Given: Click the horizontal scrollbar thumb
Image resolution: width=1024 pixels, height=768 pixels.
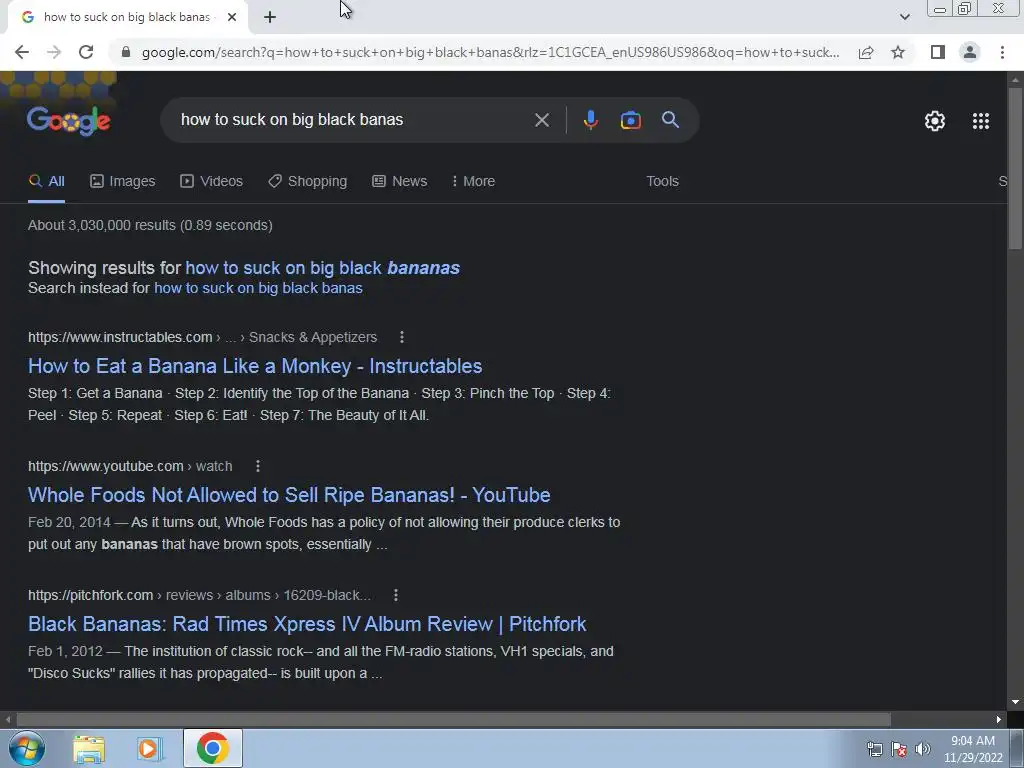Looking at the screenshot, I should tap(453, 720).
